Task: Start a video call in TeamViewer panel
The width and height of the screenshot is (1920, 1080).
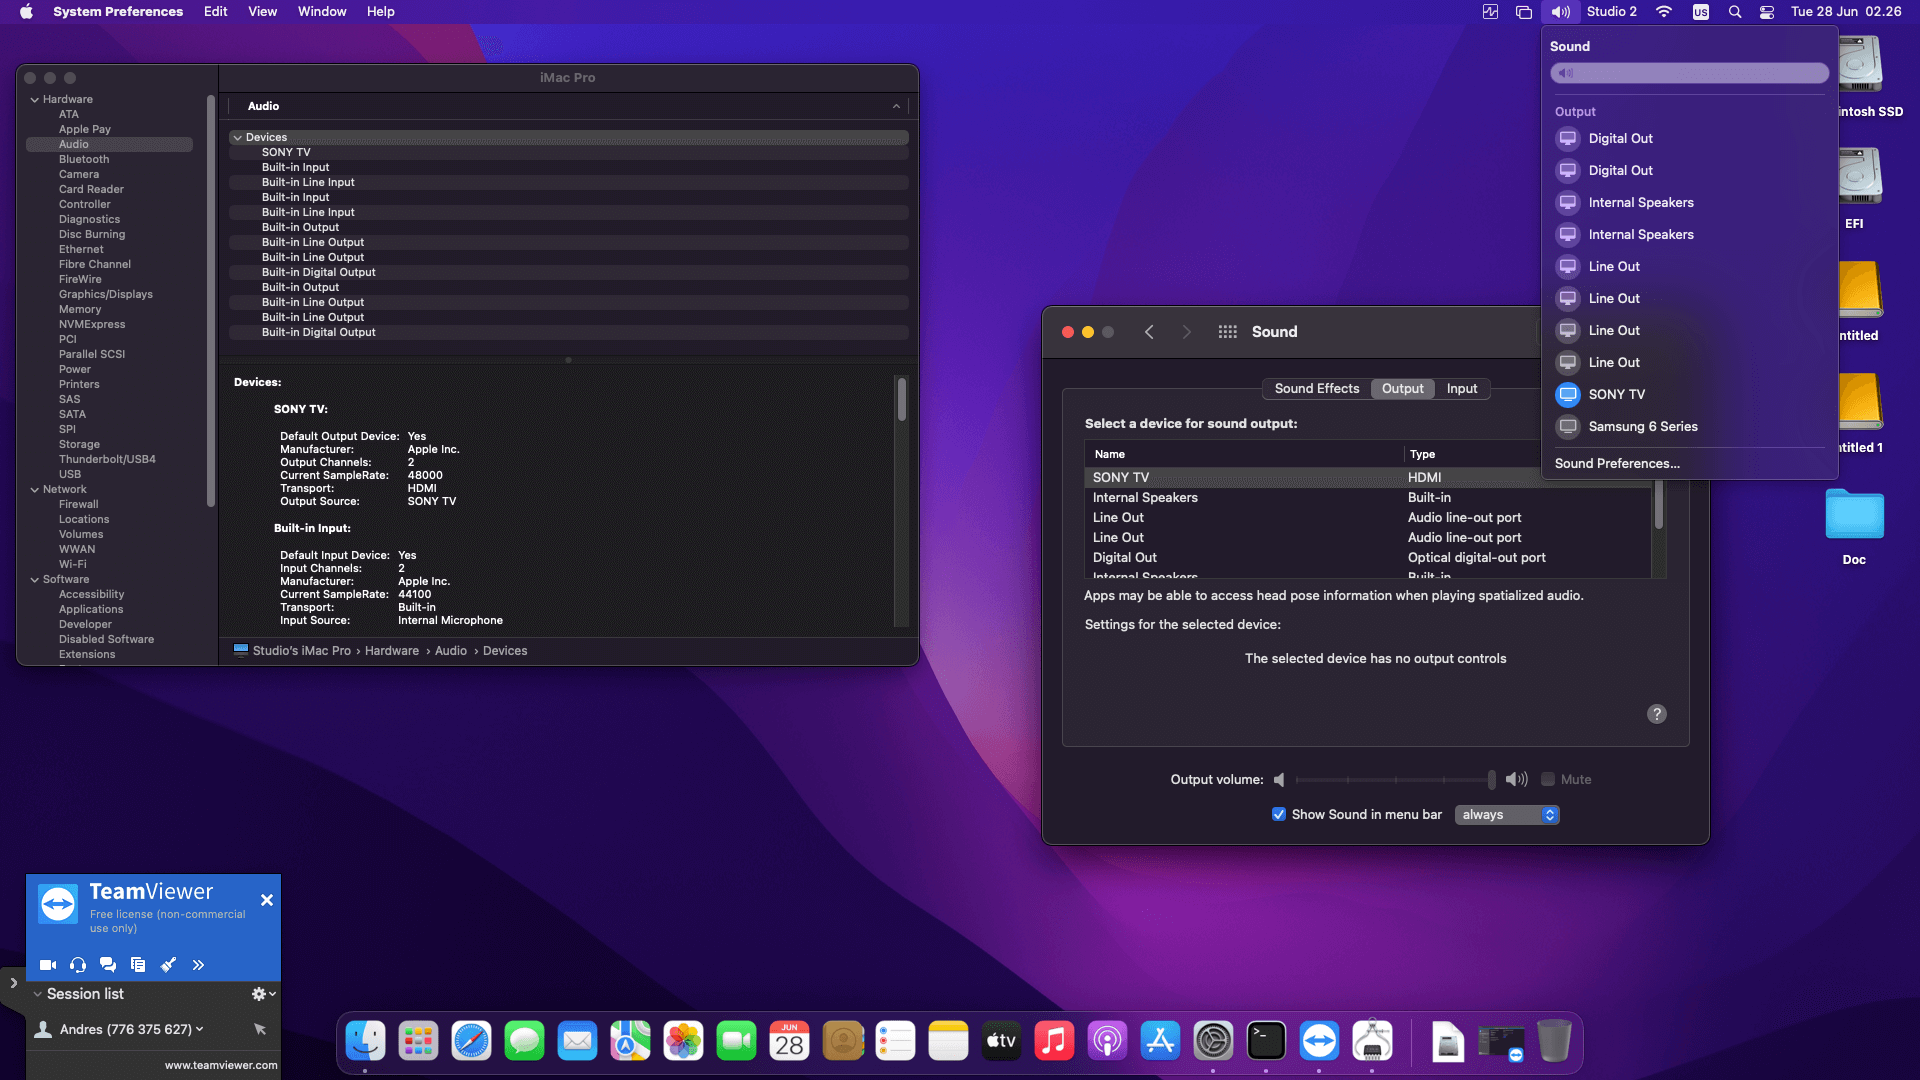Action: 47,965
